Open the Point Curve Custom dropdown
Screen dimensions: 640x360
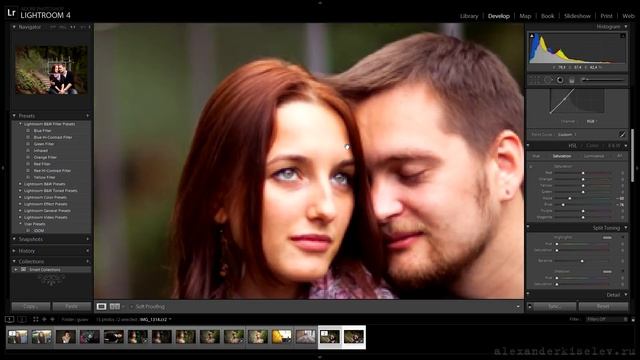click(x=567, y=134)
